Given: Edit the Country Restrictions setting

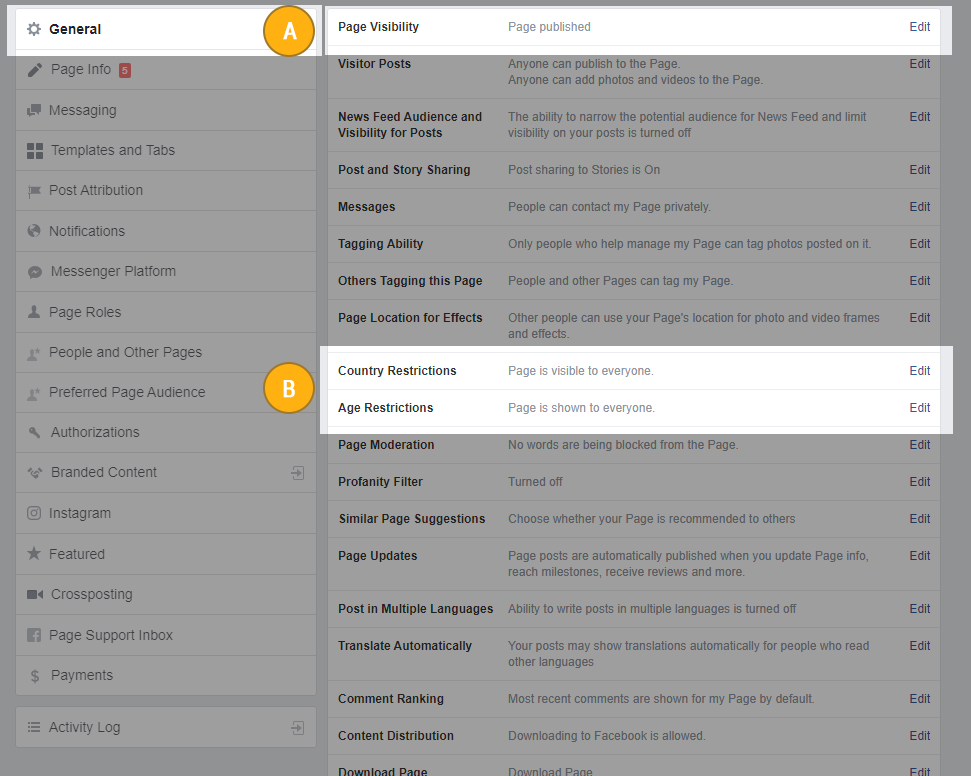Looking at the screenshot, I should [x=920, y=371].
